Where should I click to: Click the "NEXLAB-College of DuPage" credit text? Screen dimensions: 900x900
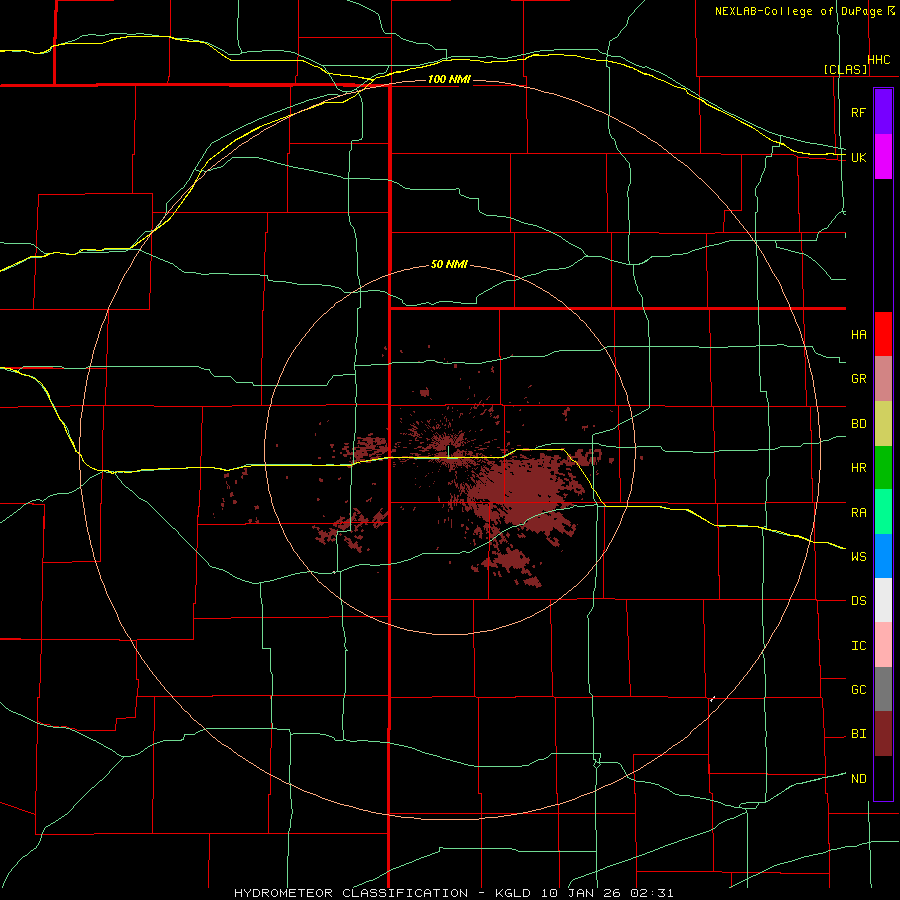pyautogui.click(x=798, y=11)
